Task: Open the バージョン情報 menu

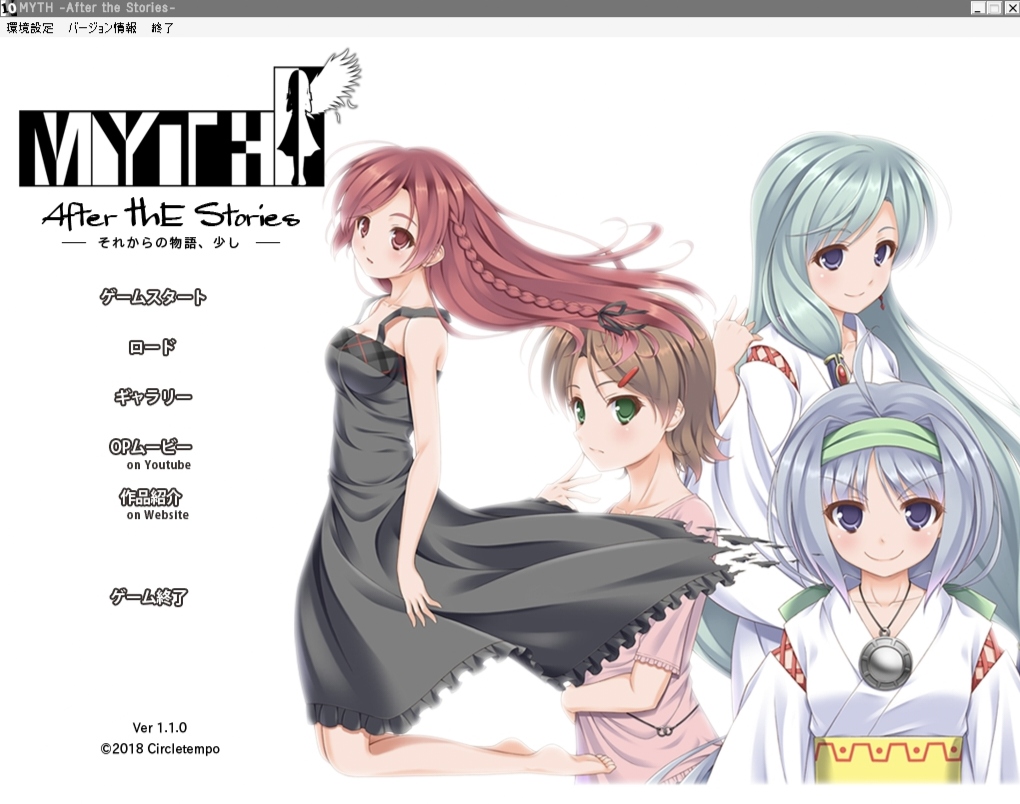Action: pyautogui.click(x=102, y=28)
